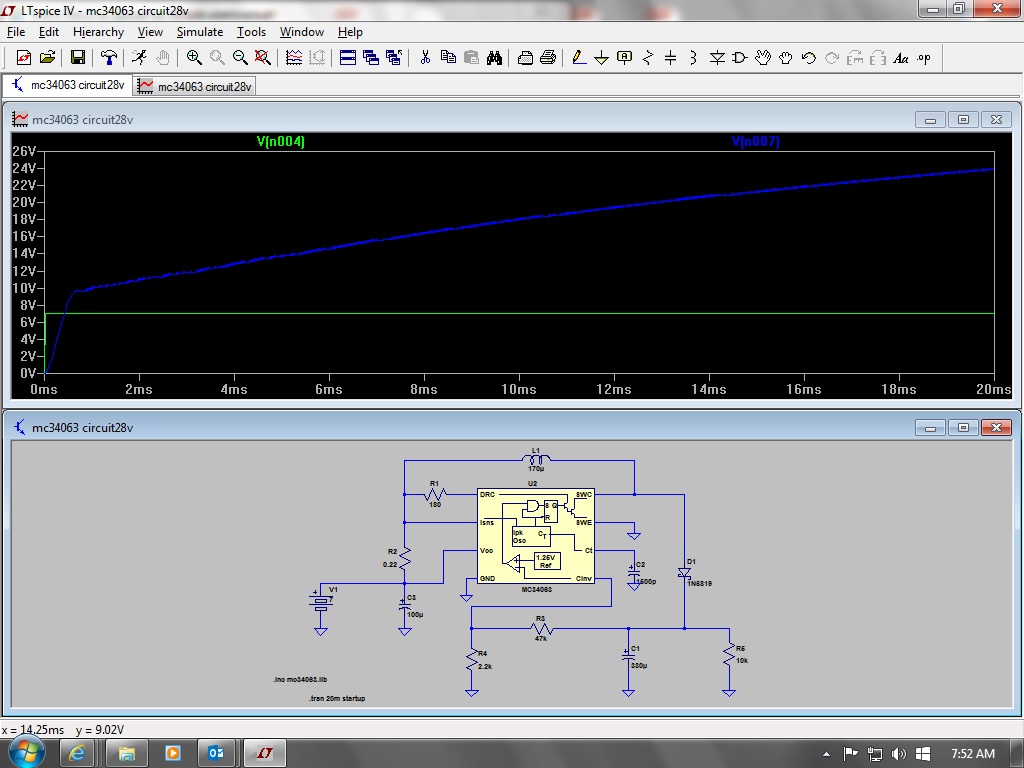Screen dimensions: 1024x768
Task: Pick the Diode component tool
Action: (717, 58)
